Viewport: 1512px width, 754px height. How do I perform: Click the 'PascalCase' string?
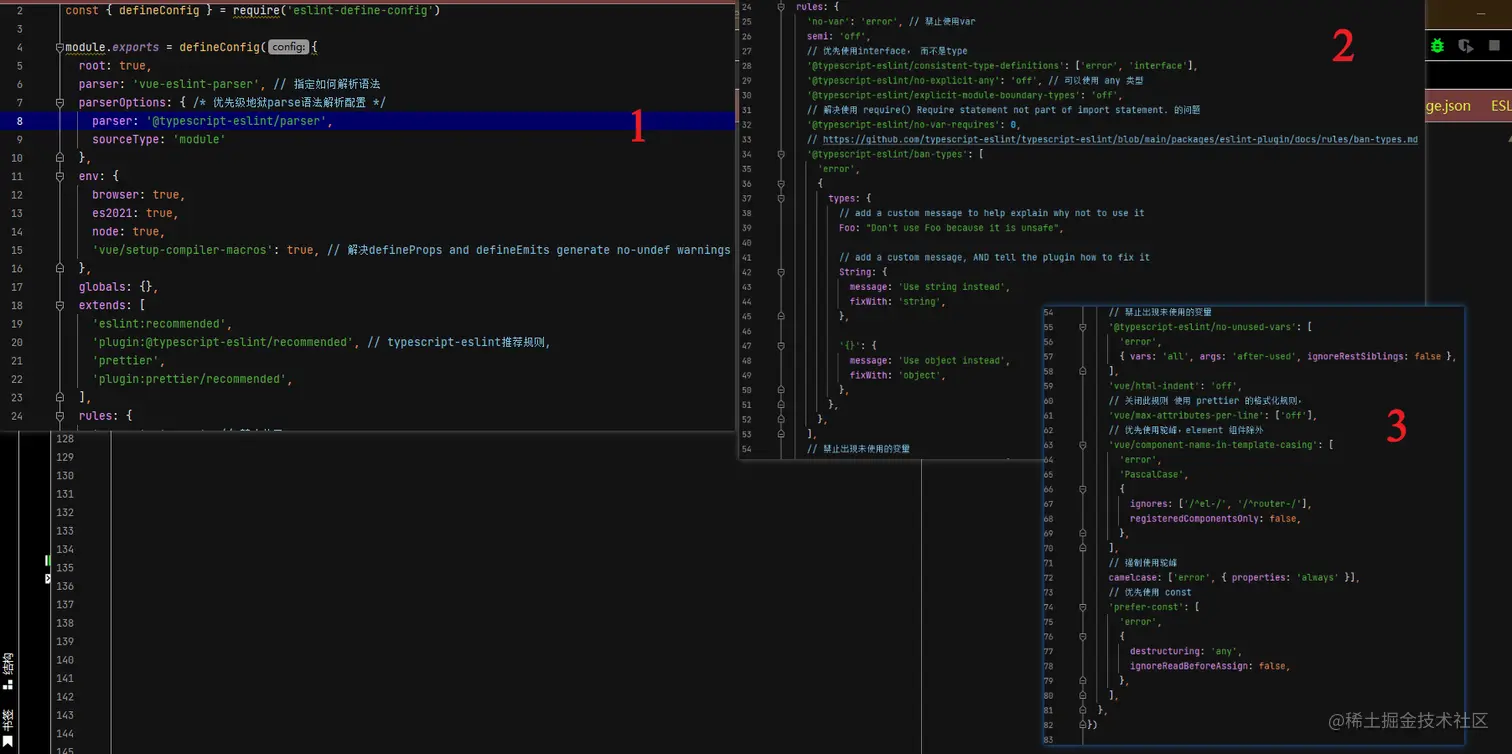click(x=1150, y=474)
